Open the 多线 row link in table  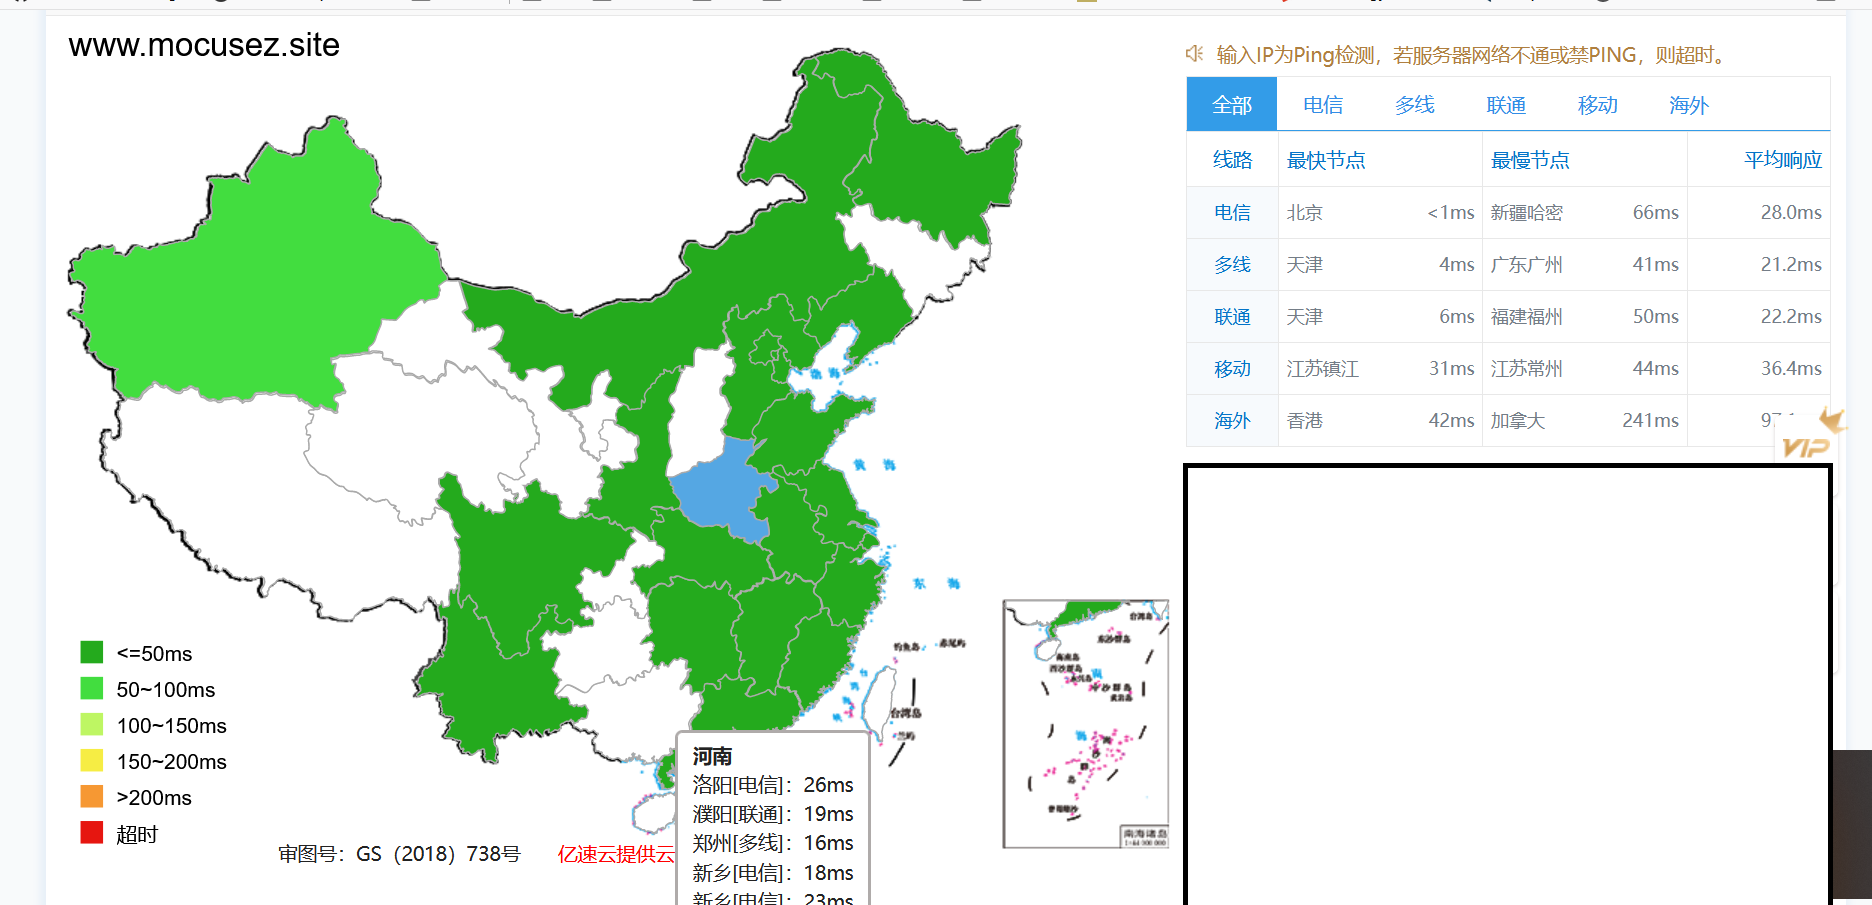click(1232, 264)
